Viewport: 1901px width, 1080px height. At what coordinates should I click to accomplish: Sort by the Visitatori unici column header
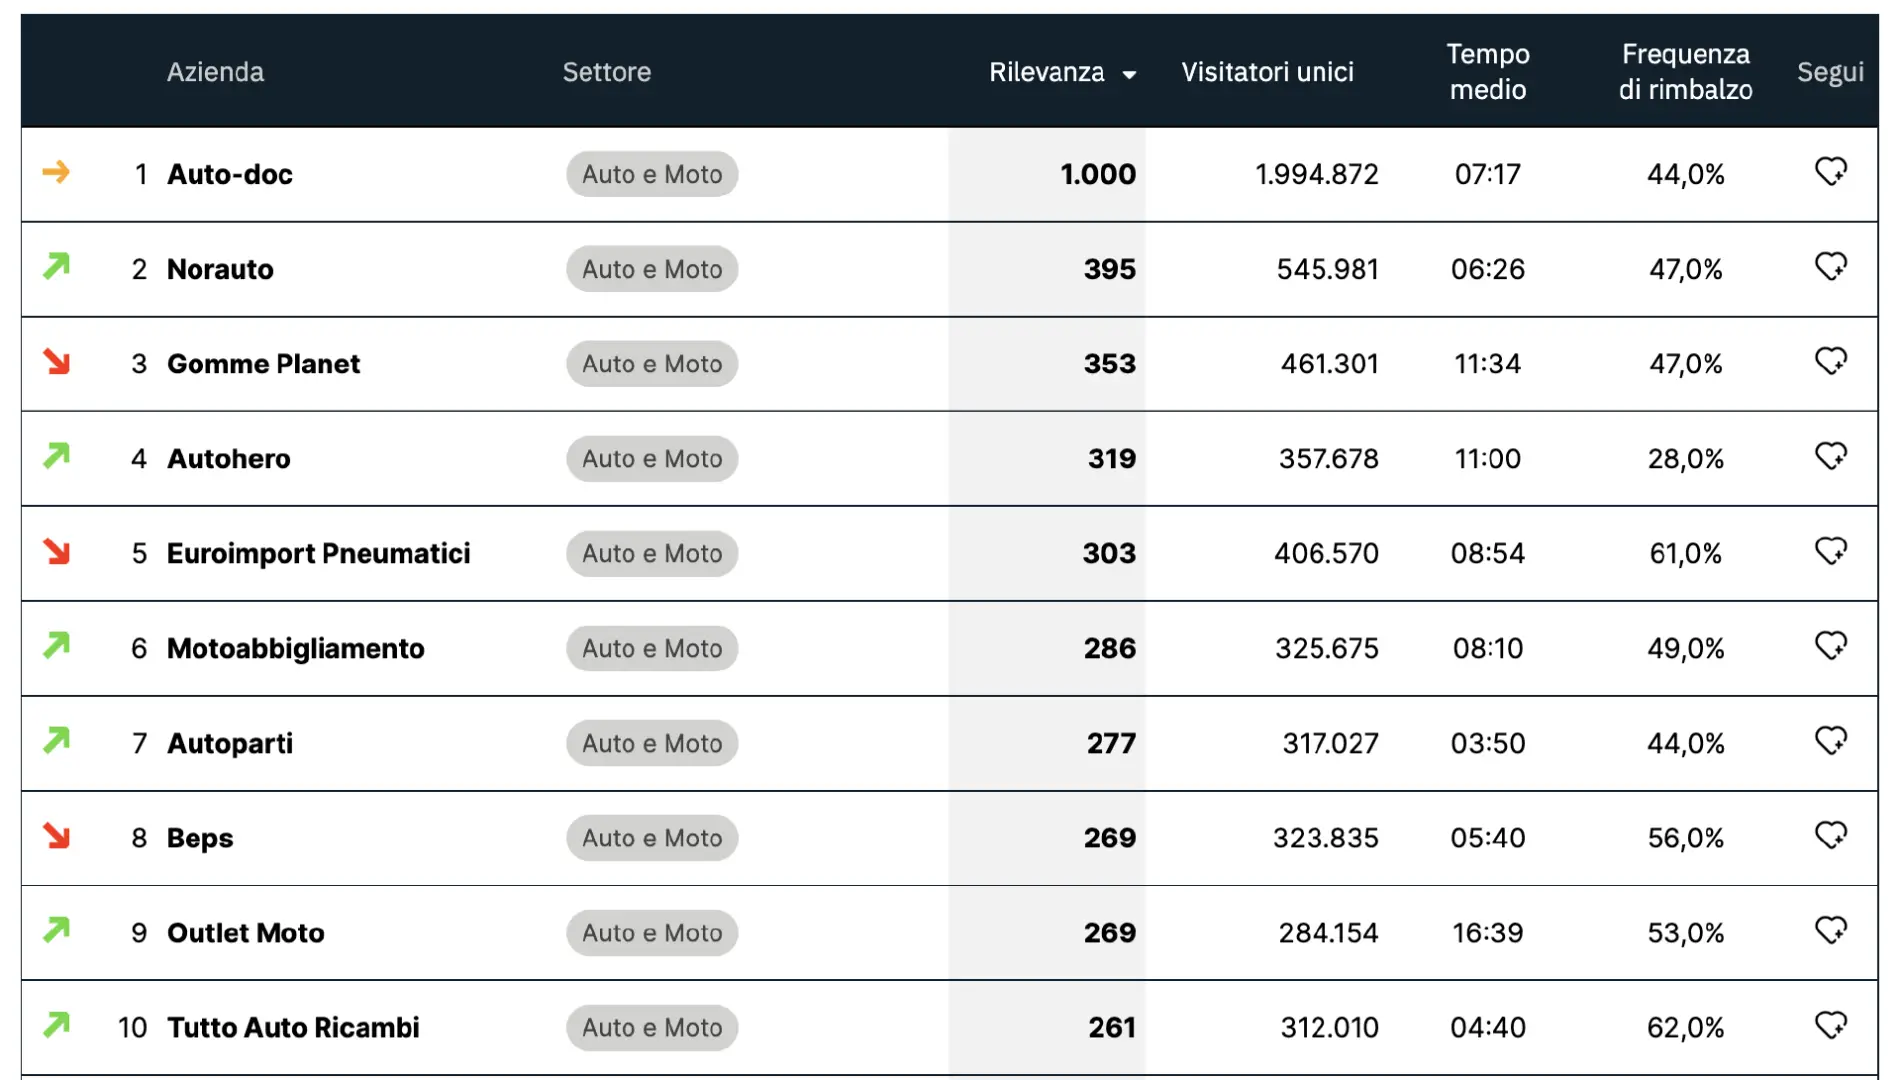coord(1267,72)
